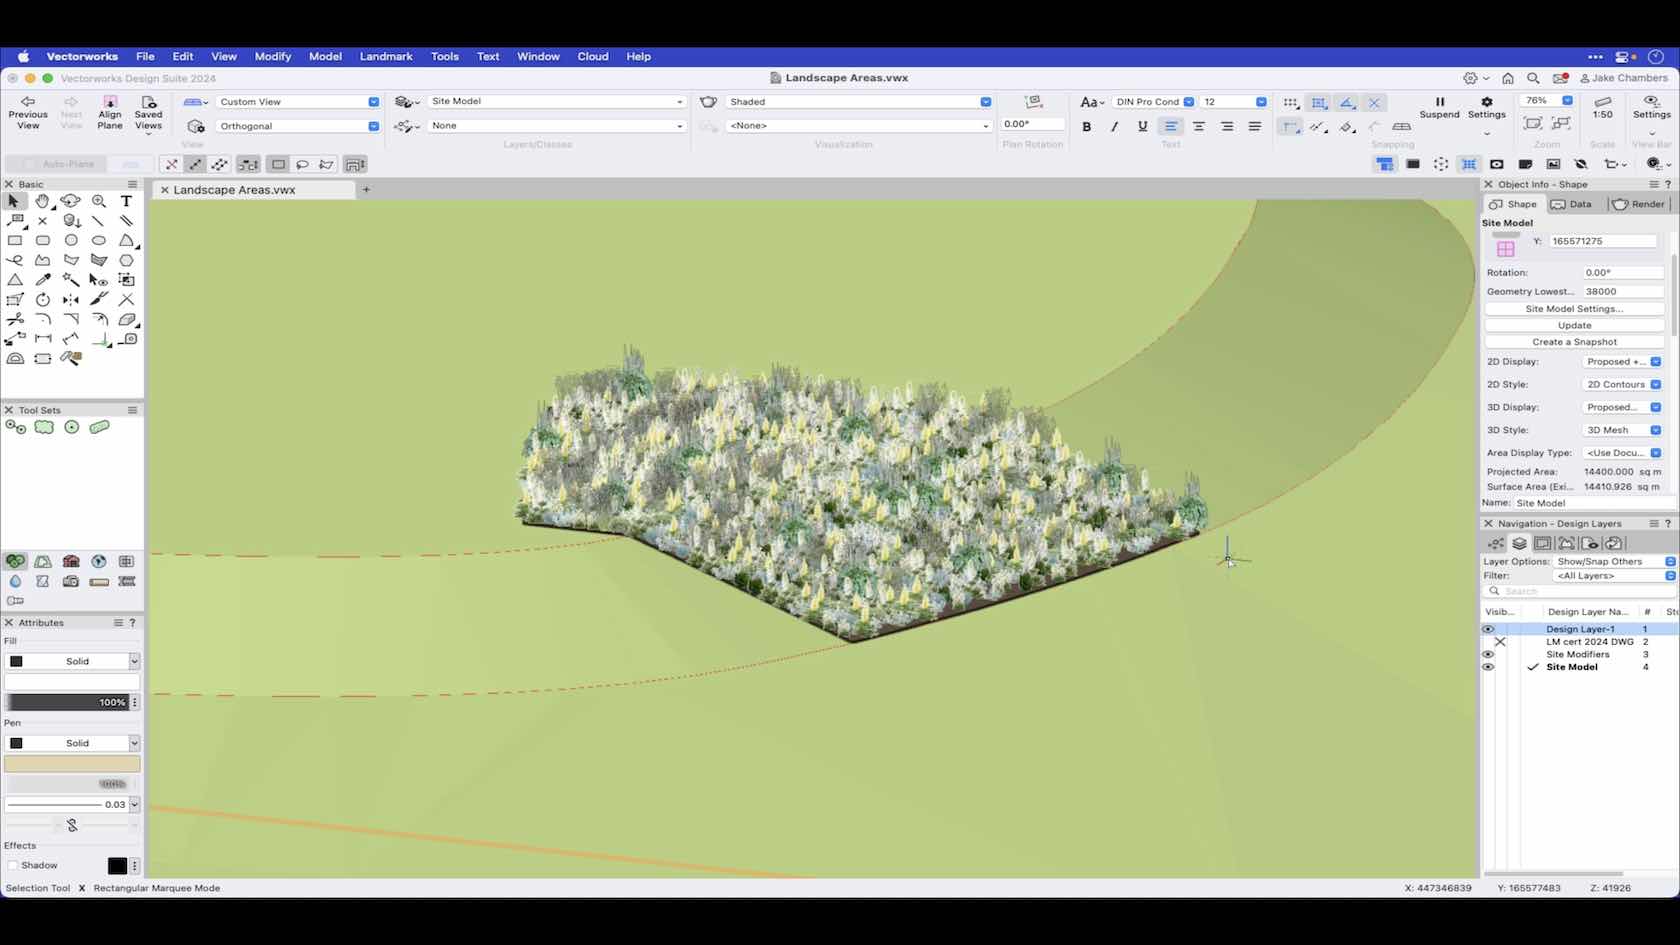Select the Triangle tool
This screenshot has width=1680, height=945.
point(14,280)
